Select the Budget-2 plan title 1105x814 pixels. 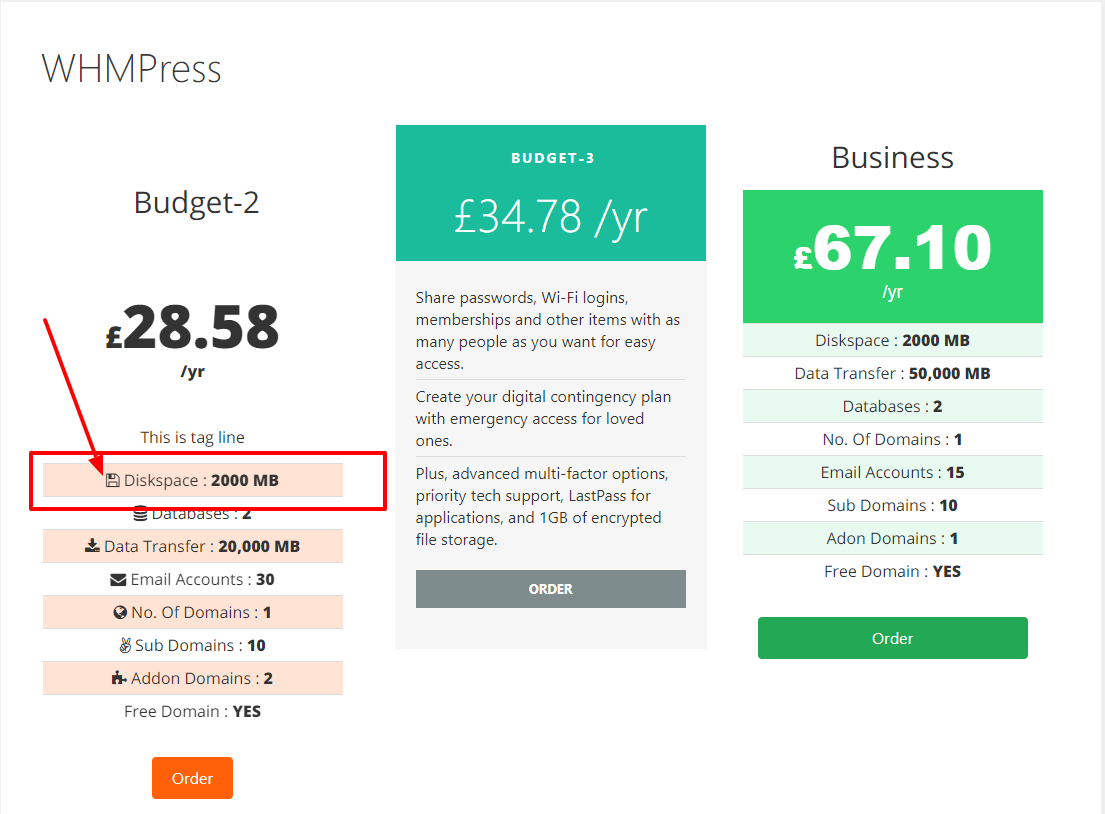(x=197, y=203)
